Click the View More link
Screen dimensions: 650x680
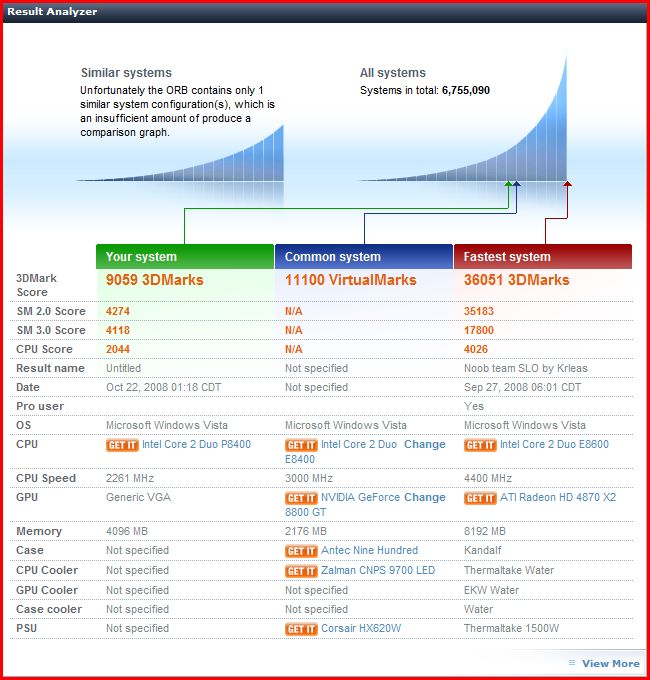pyautogui.click(x=611, y=664)
